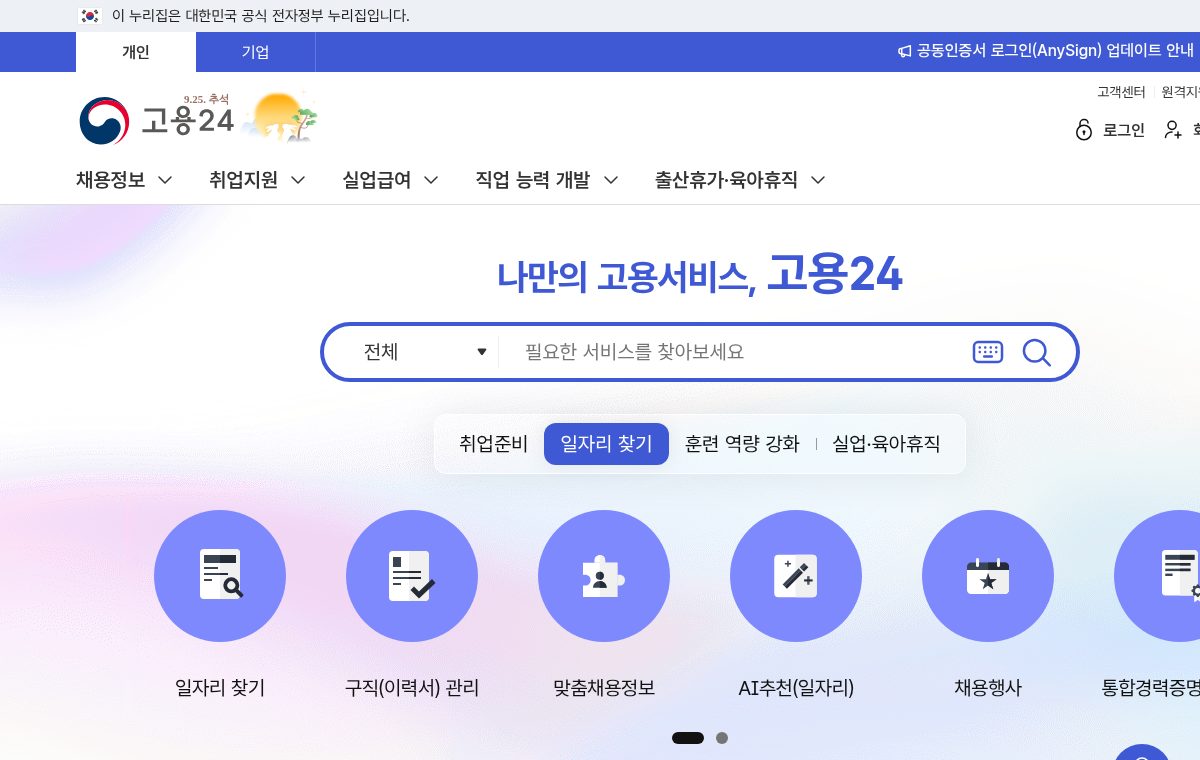This screenshot has width=1200, height=760.
Task: Click the AI추천(일자리) label
Action: tap(796, 688)
